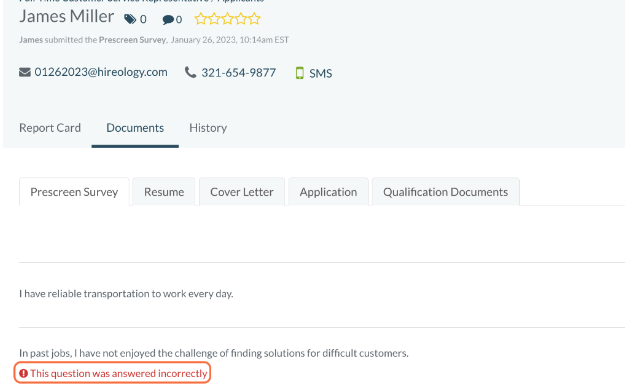
Task: Switch to the Report Card tab
Action: [x=50, y=128]
